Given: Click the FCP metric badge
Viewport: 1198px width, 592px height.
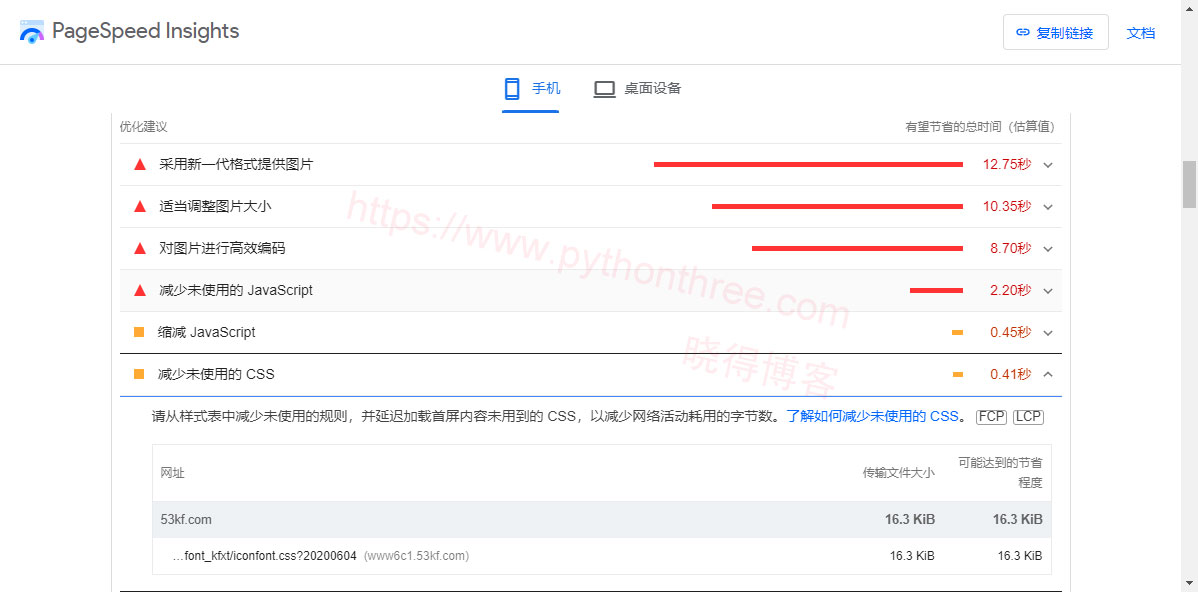Looking at the screenshot, I should 992,416.
